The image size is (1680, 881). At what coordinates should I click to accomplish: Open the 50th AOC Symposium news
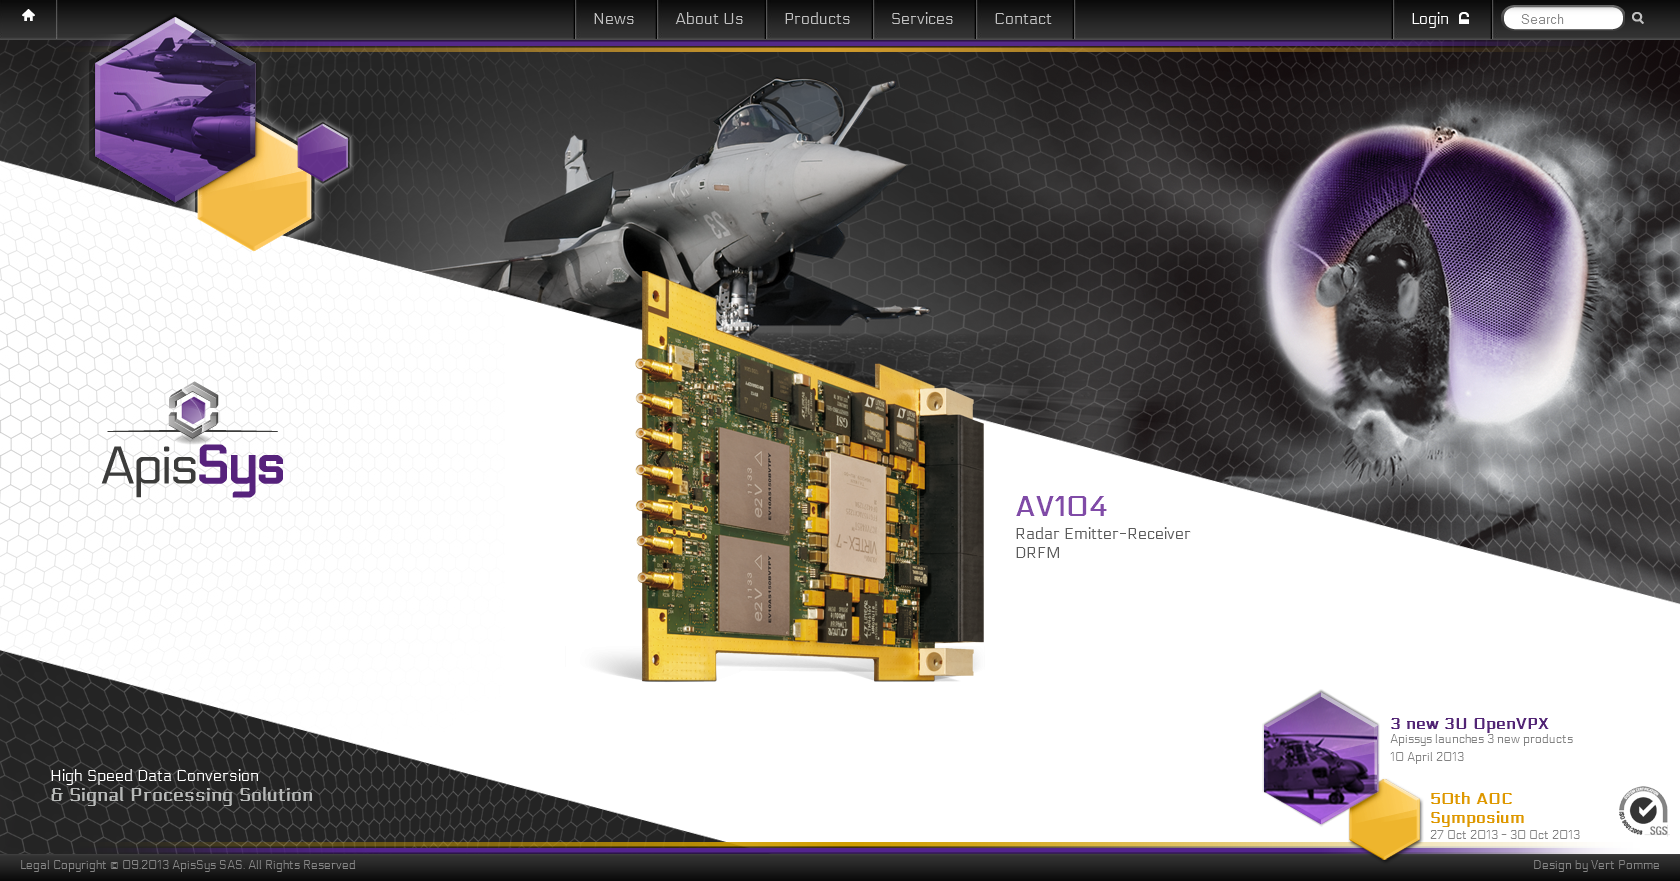click(x=1477, y=808)
